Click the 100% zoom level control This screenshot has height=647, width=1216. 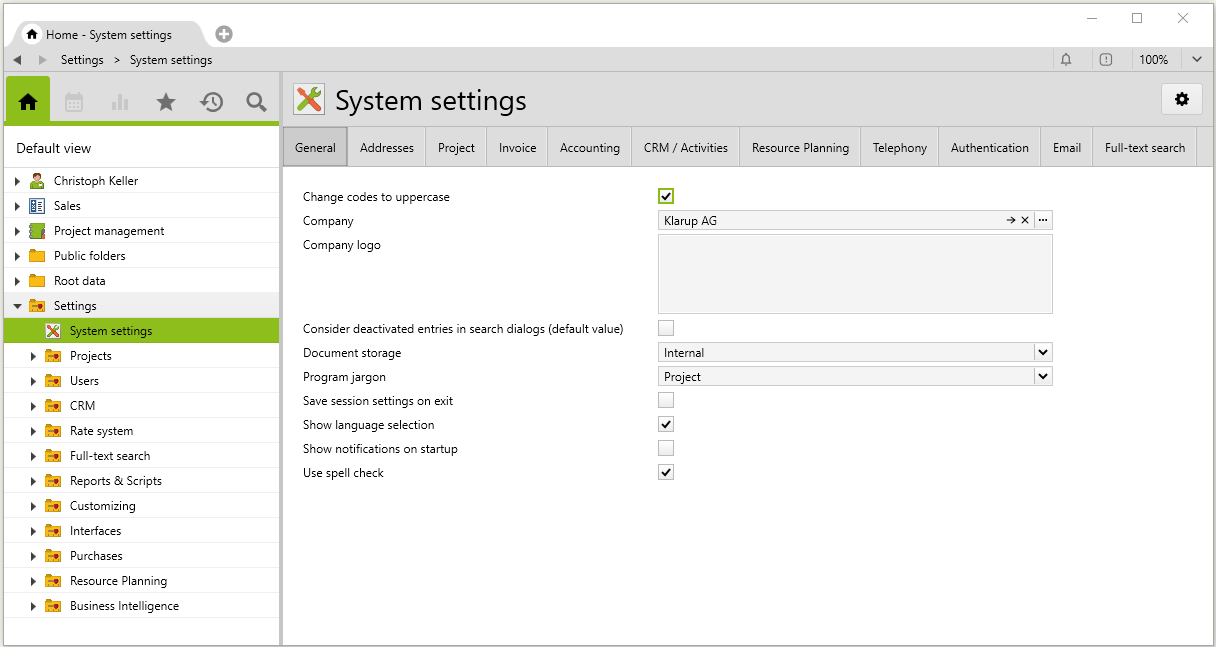point(1153,60)
